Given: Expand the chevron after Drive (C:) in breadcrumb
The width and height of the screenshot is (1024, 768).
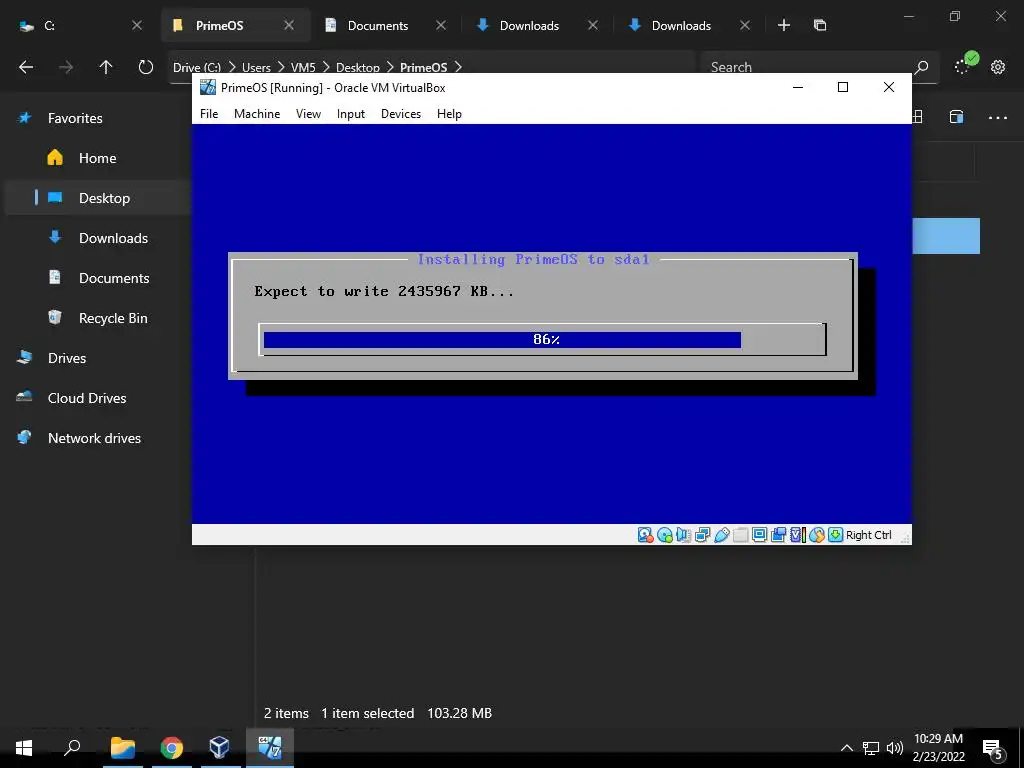Looking at the screenshot, I should click(x=232, y=67).
